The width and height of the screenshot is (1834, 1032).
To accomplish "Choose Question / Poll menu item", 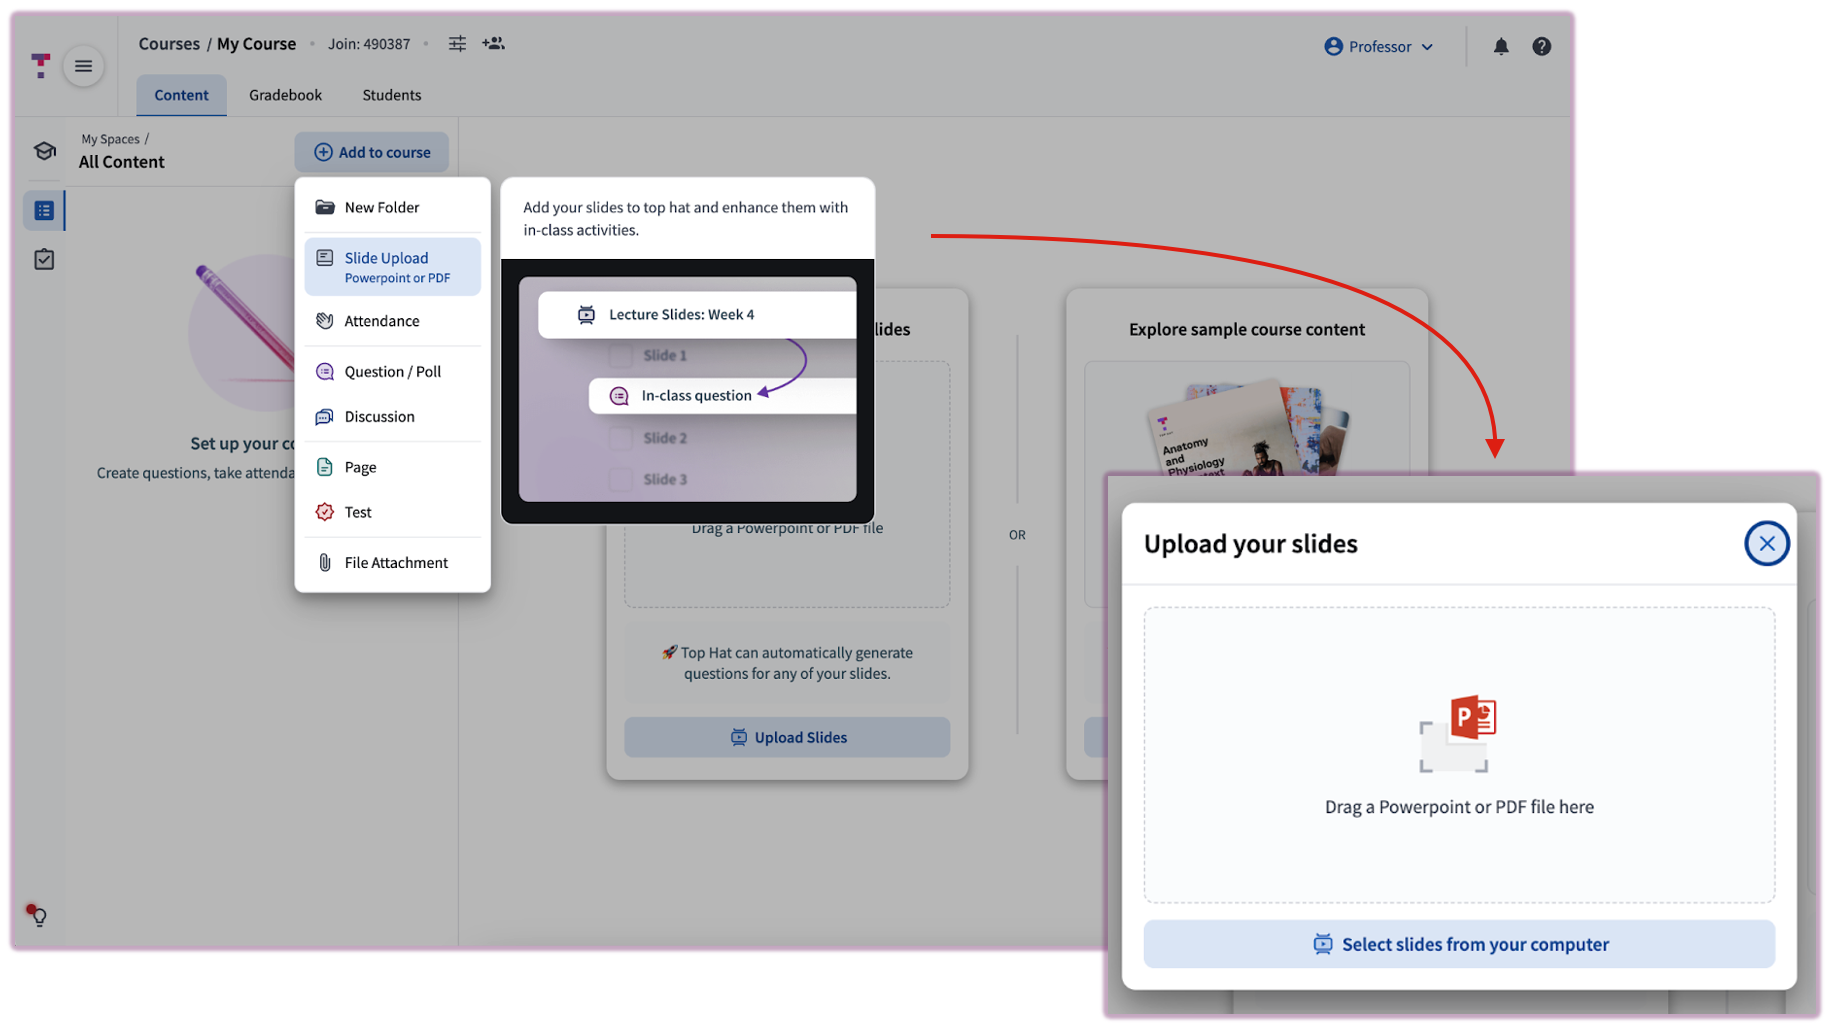I will pos(392,372).
